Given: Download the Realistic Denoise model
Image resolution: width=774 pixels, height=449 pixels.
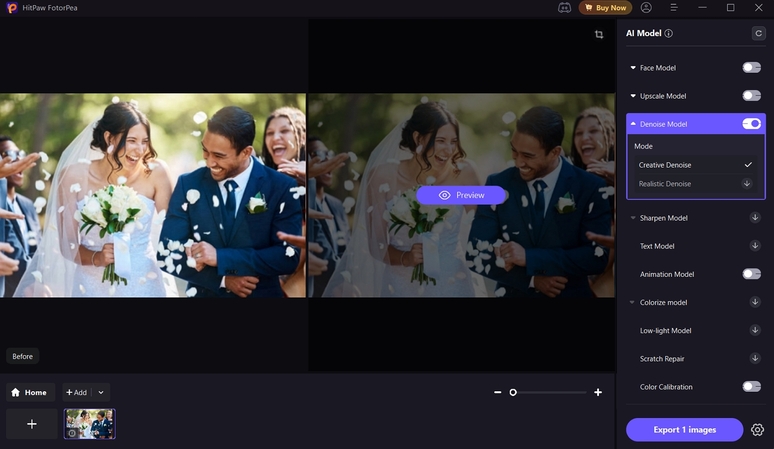Looking at the screenshot, I should click(x=747, y=184).
